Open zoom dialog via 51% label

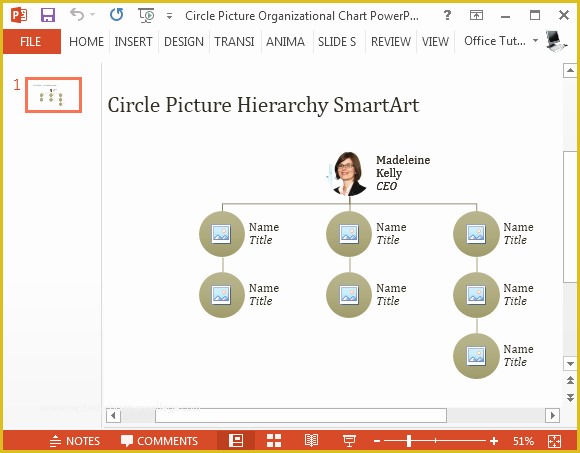[523, 441]
